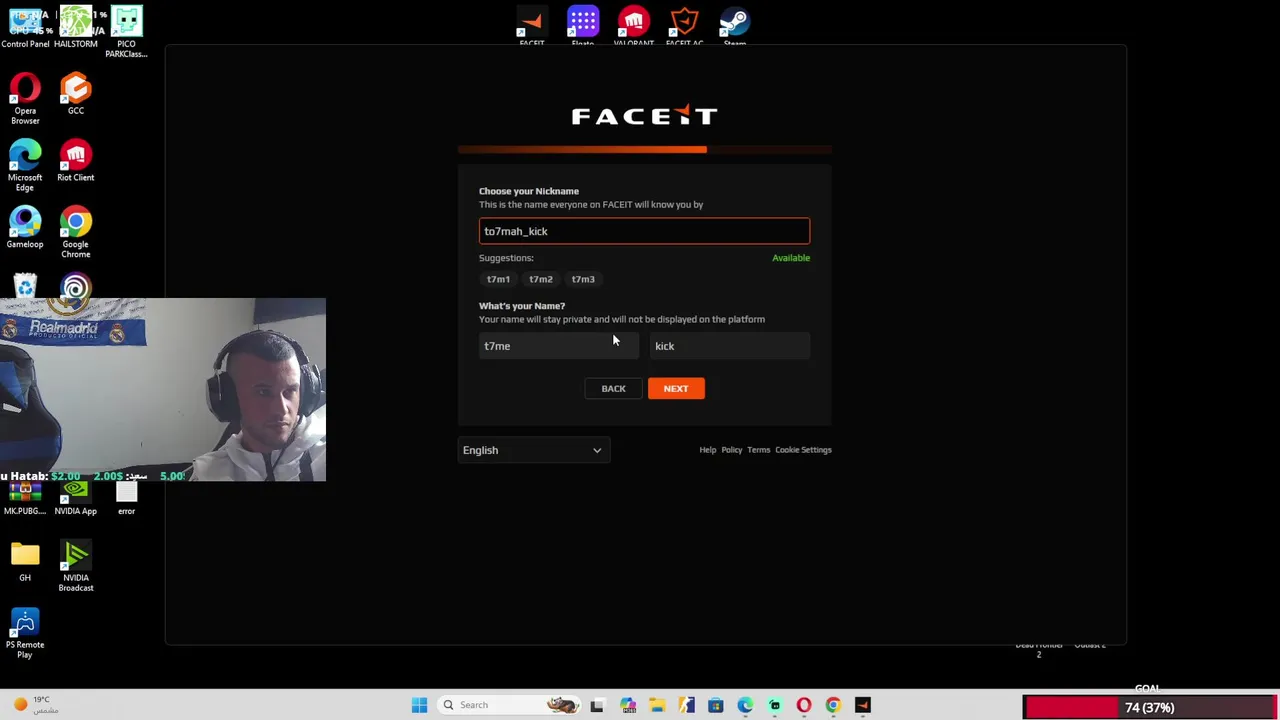
Task: Click the GCC desktop icon
Action: (x=76, y=93)
